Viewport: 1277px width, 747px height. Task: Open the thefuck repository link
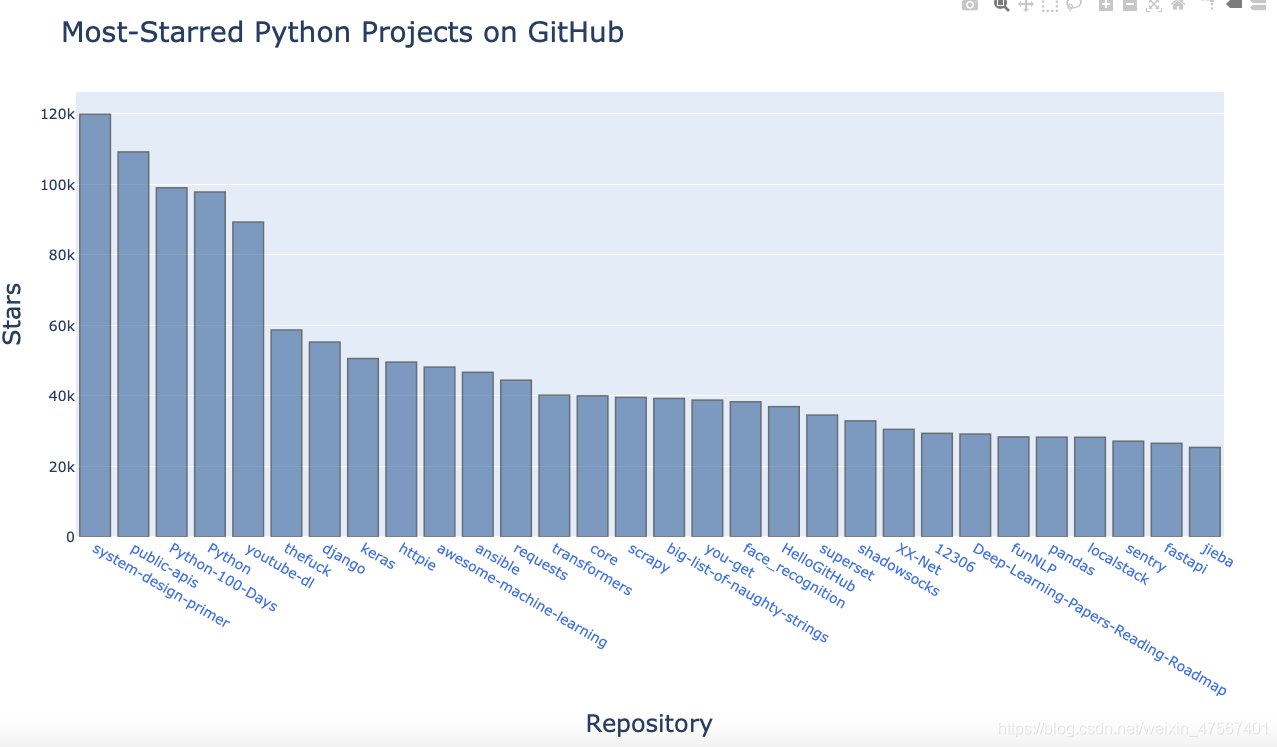(307, 559)
